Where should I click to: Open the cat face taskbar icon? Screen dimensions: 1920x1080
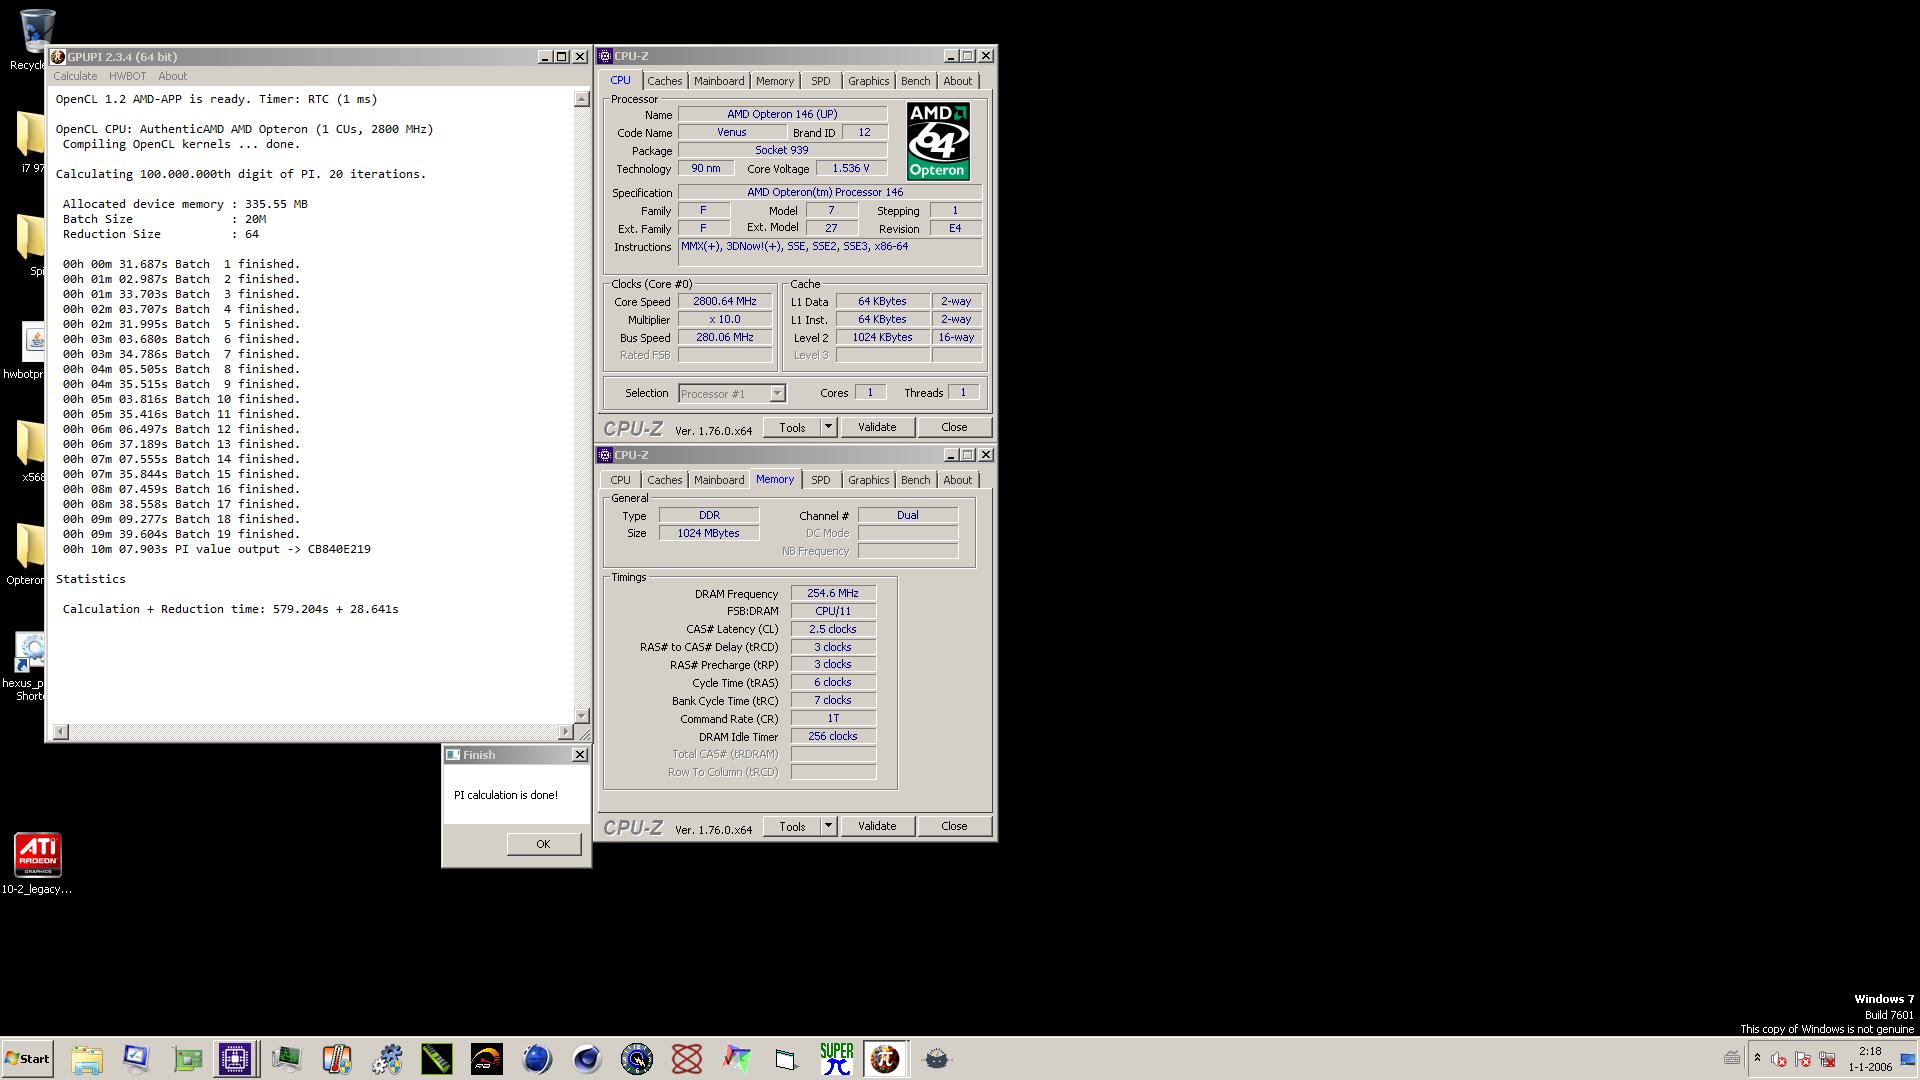(937, 1059)
